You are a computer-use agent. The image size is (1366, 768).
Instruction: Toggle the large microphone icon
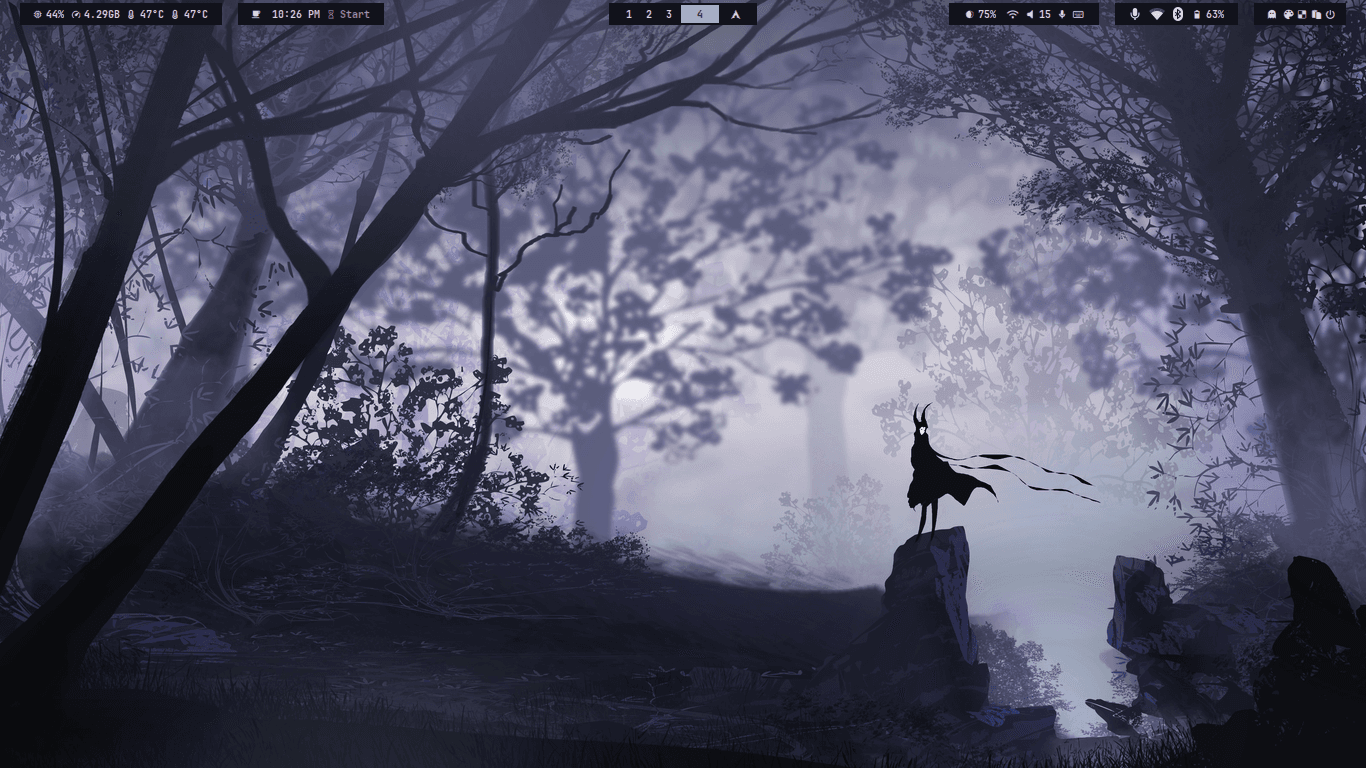point(1135,14)
